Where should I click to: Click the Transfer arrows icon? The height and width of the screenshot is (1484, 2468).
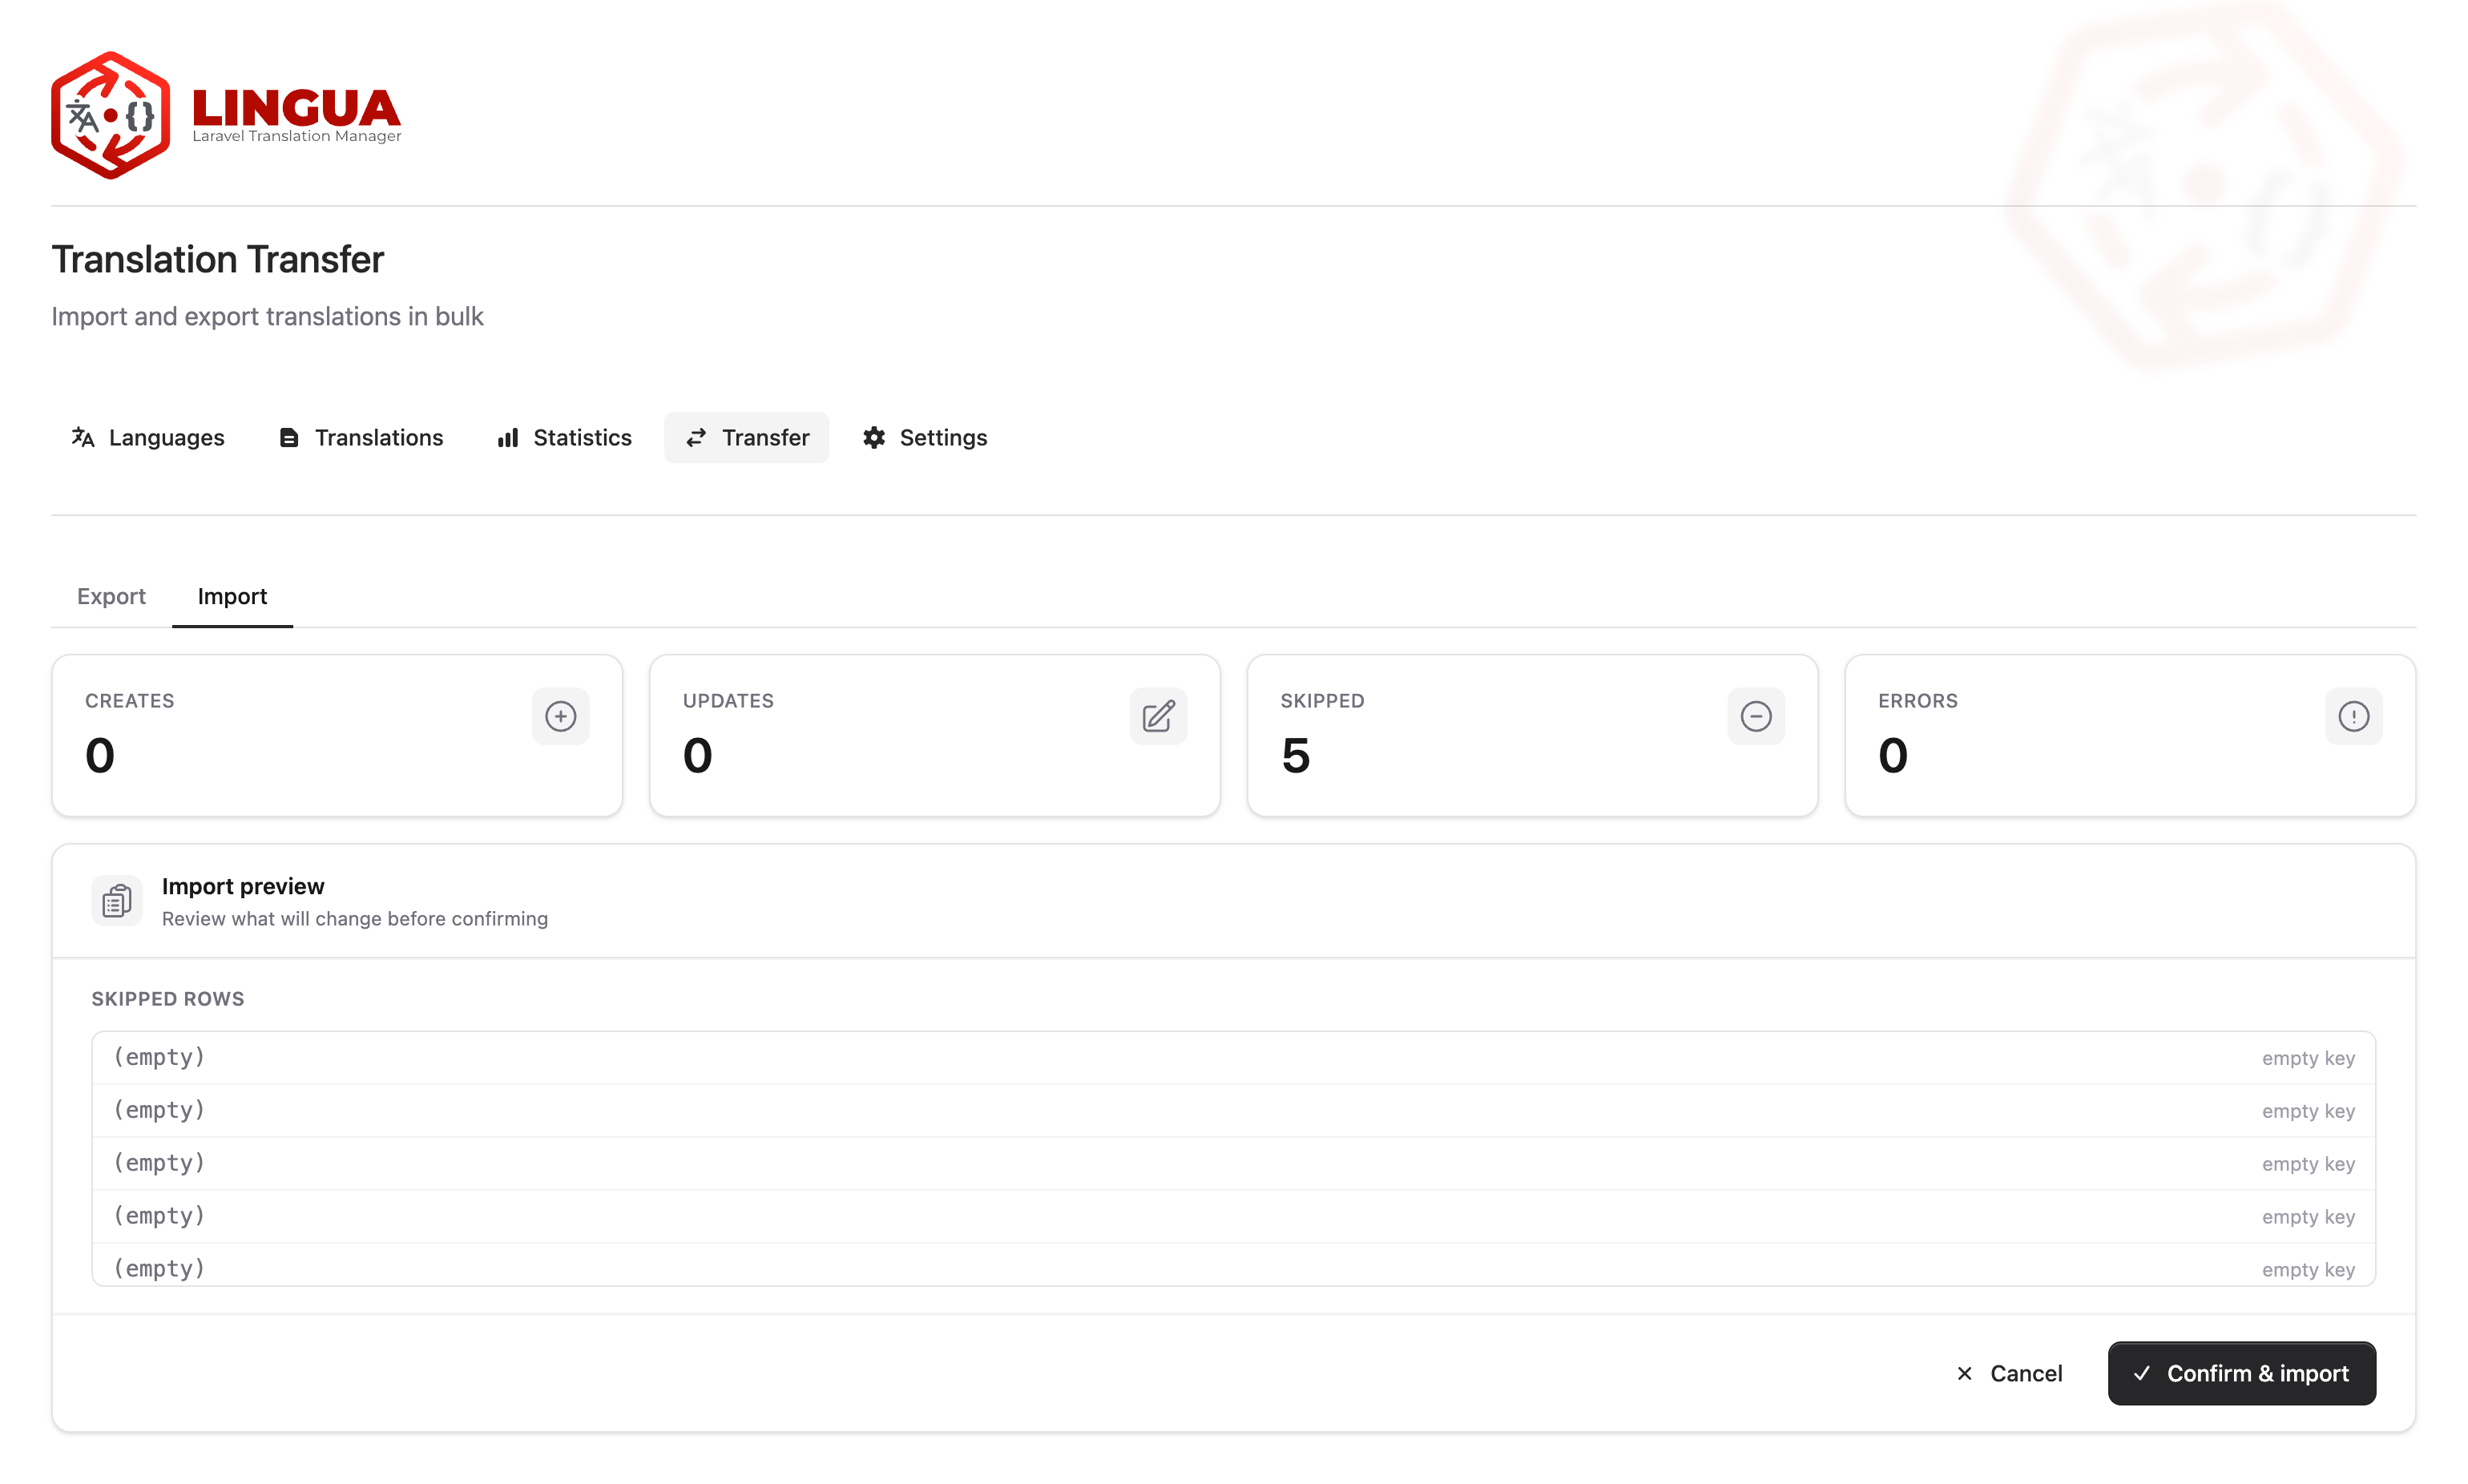coord(696,437)
